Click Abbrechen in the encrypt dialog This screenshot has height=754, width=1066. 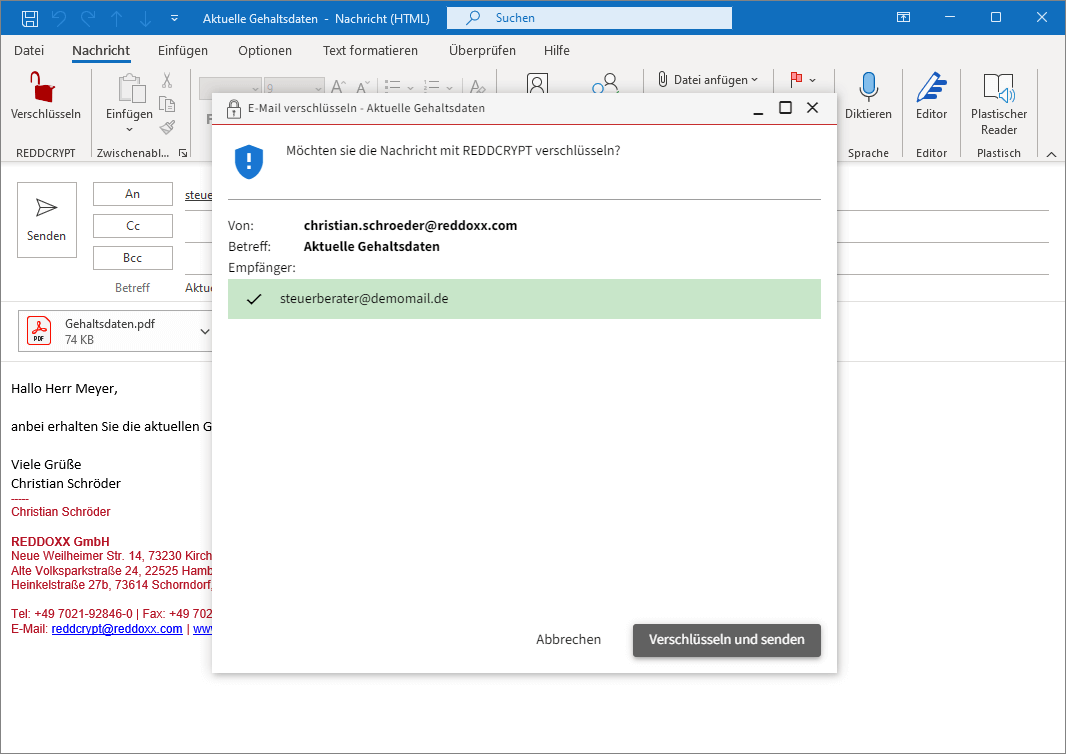pyautogui.click(x=568, y=640)
